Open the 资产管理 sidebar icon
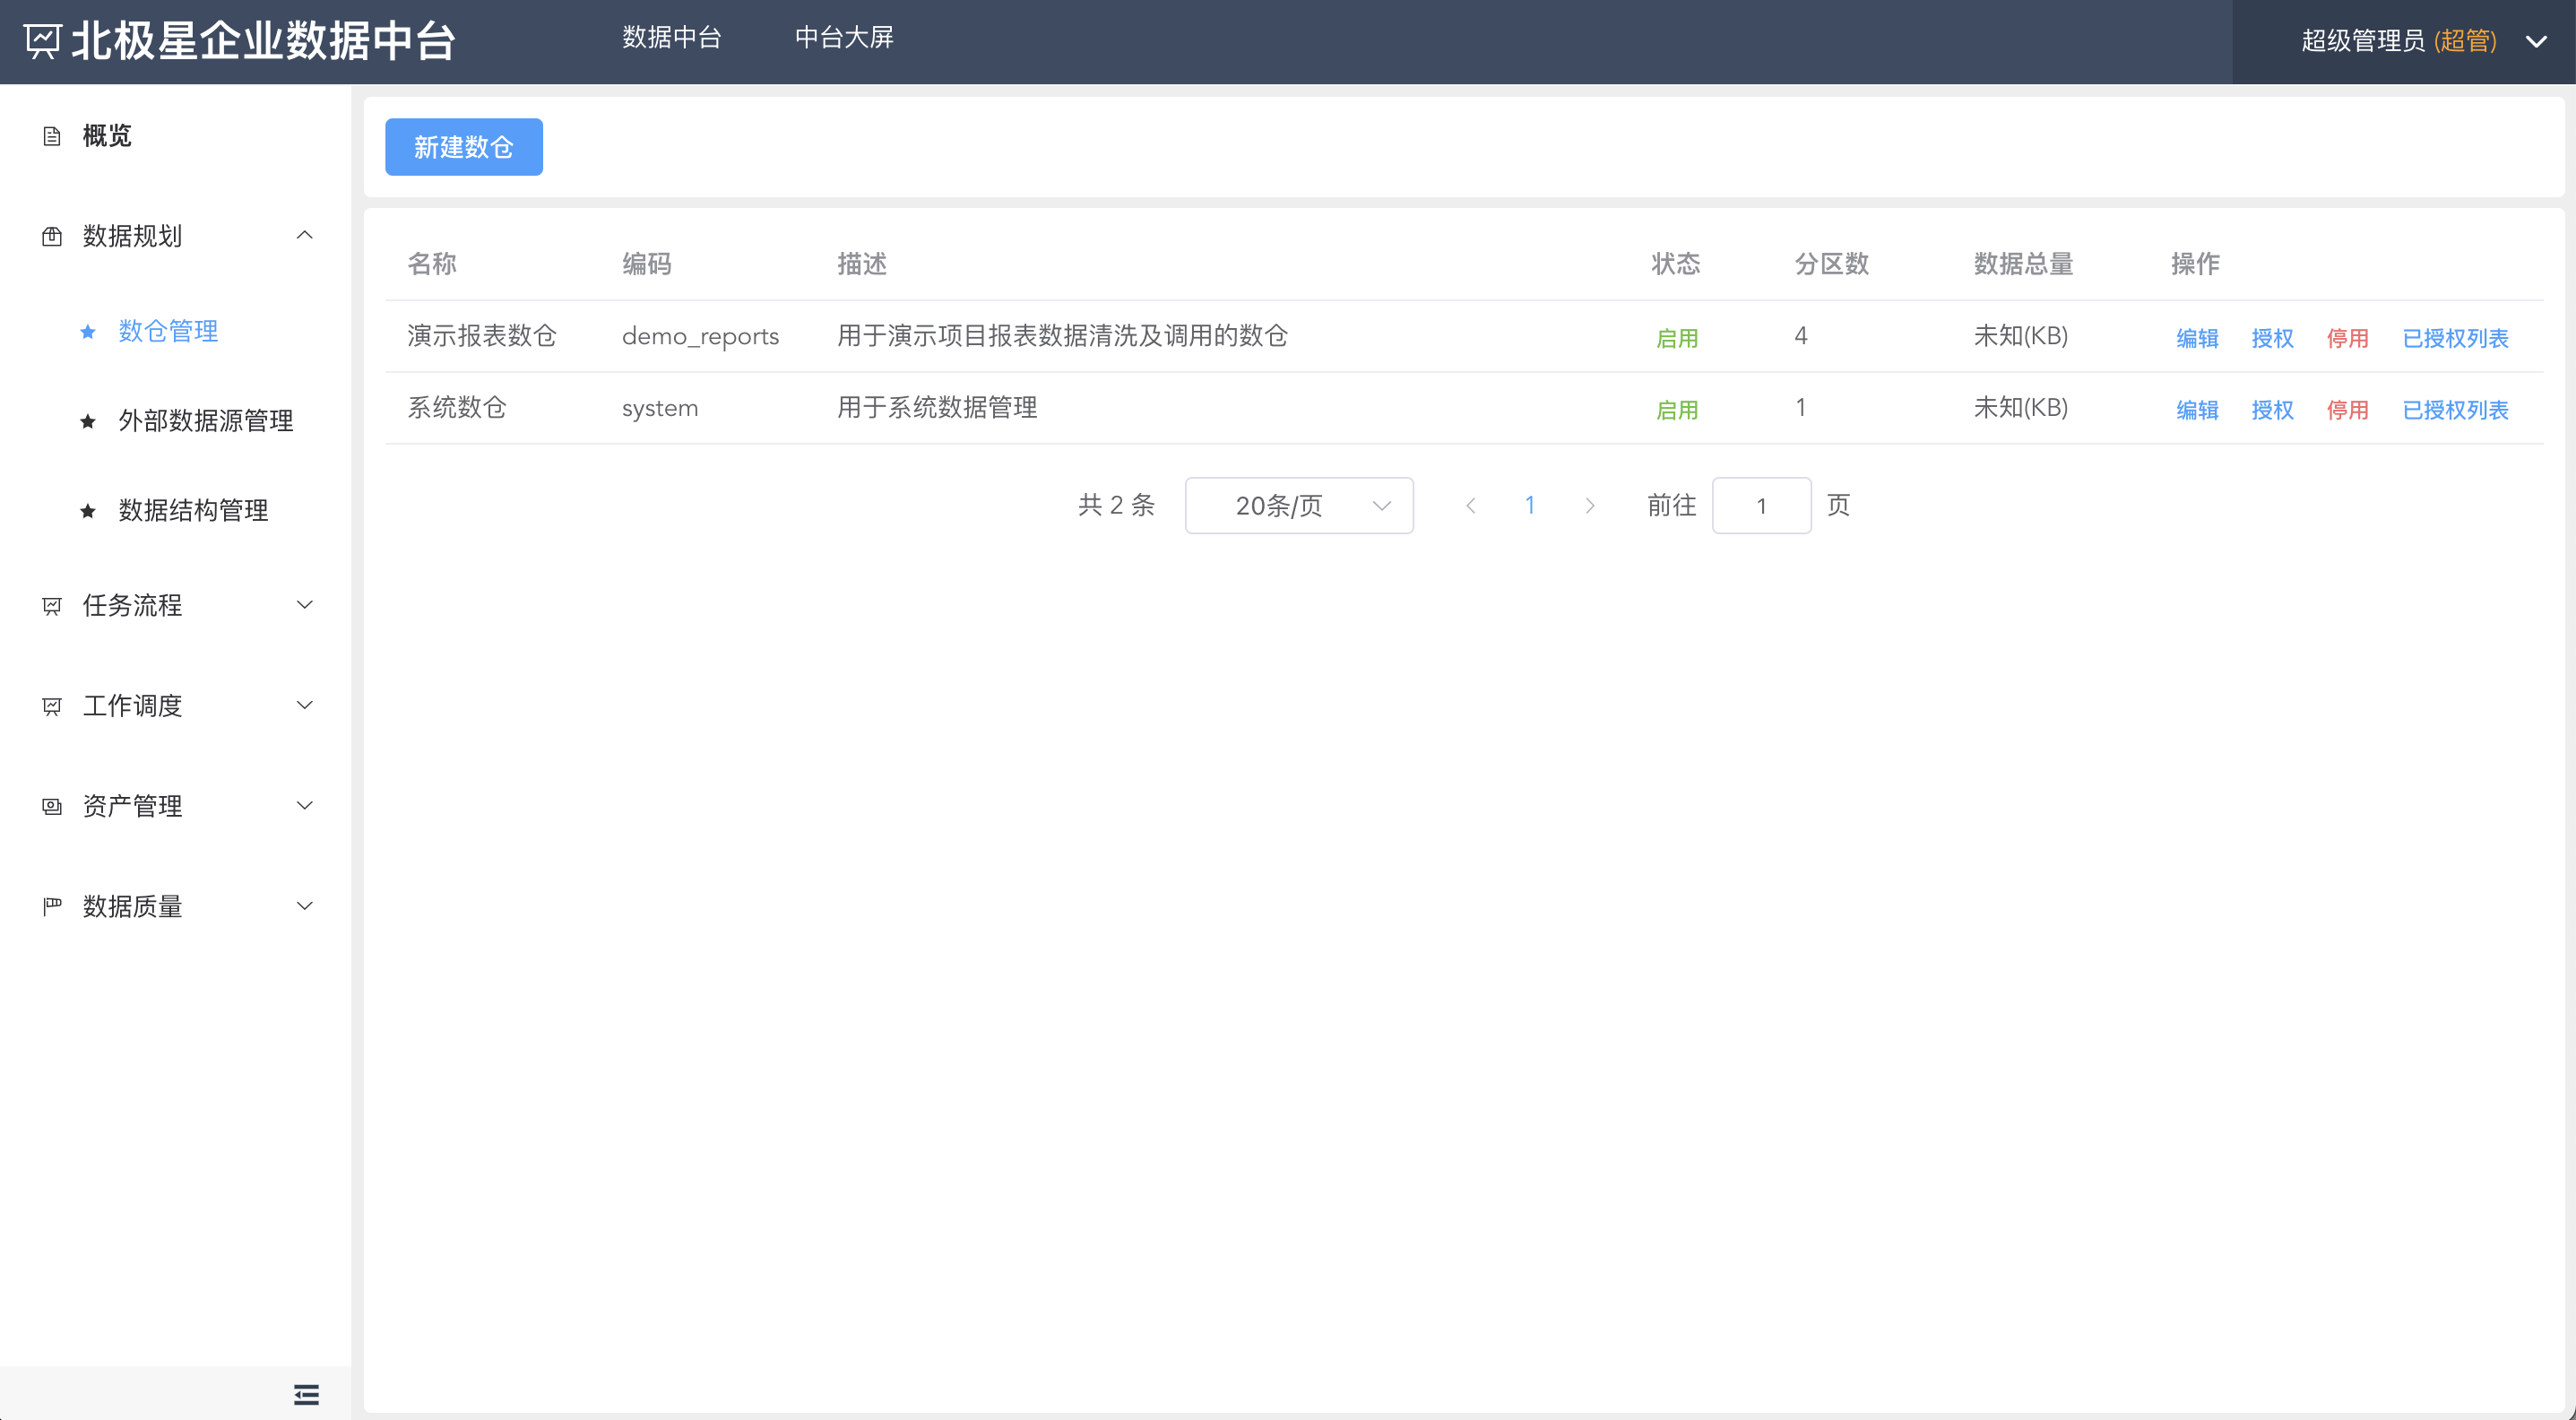 coord(51,805)
